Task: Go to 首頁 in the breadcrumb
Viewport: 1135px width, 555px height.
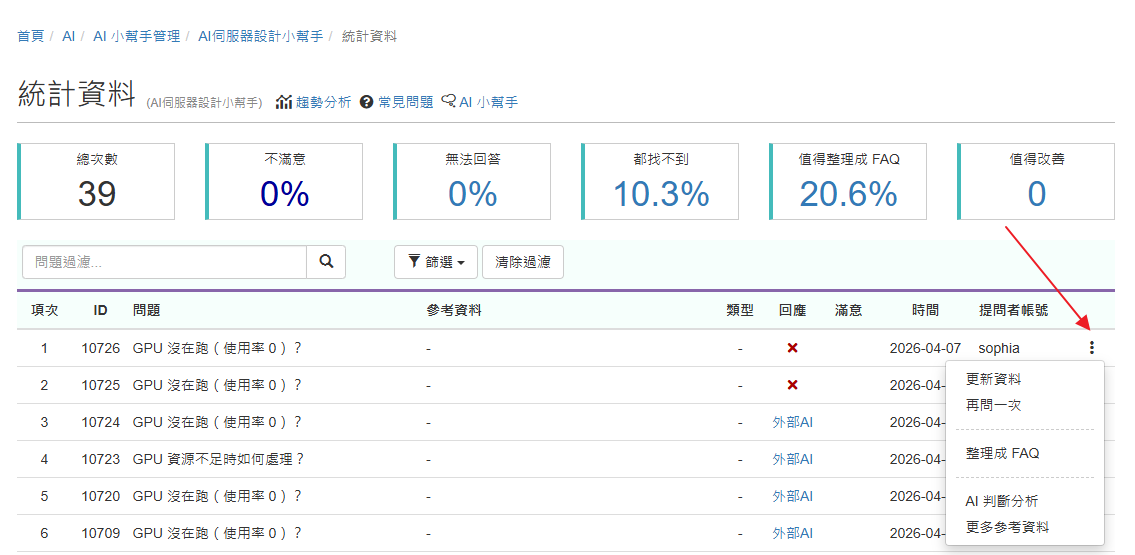Action: [x=30, y=36]
